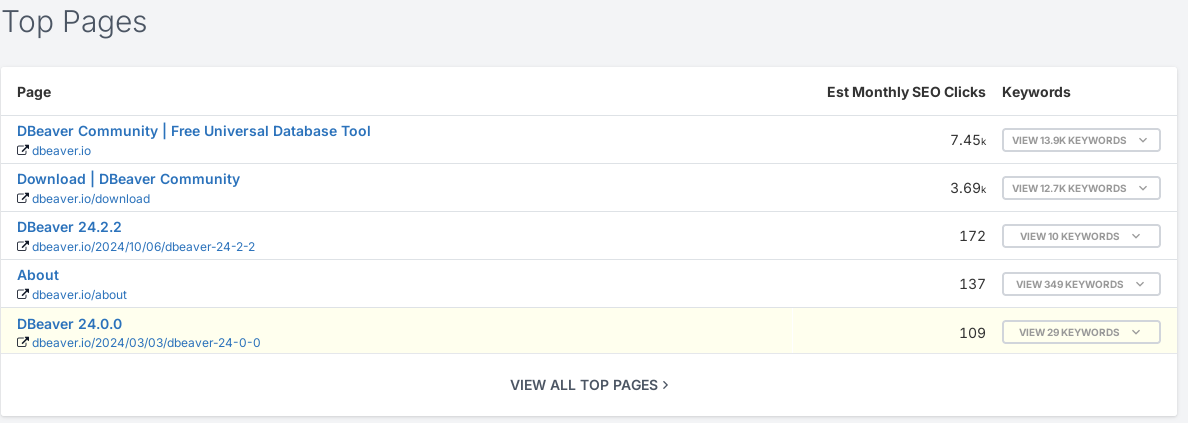Expand View 29 Keywords dropdown
Screen dimensions: 1188x423
coord(1081,332)
